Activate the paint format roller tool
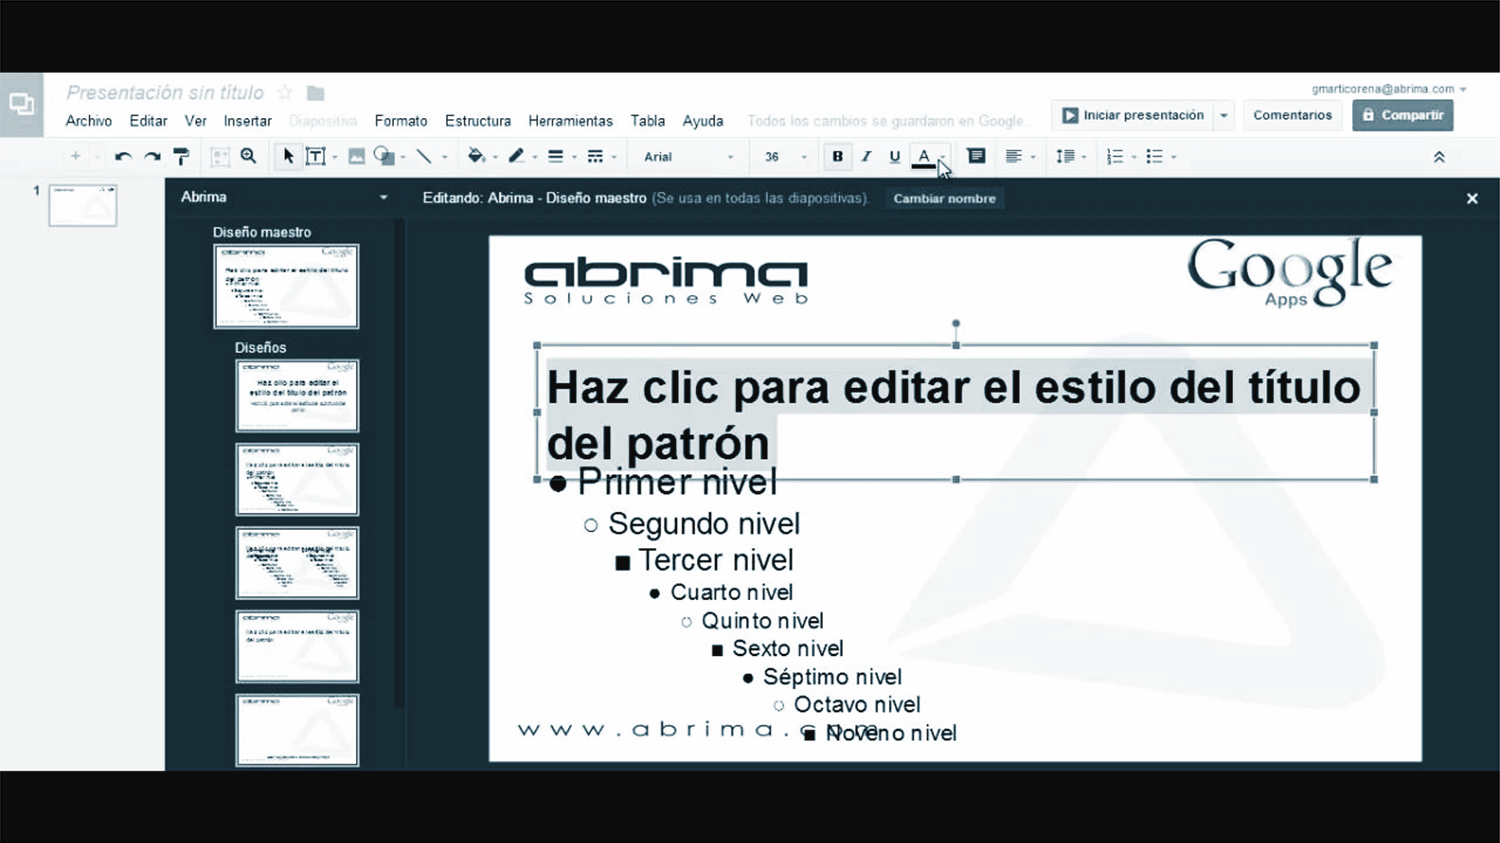This screenshot has height=843, width=1500. click(181, 156)
